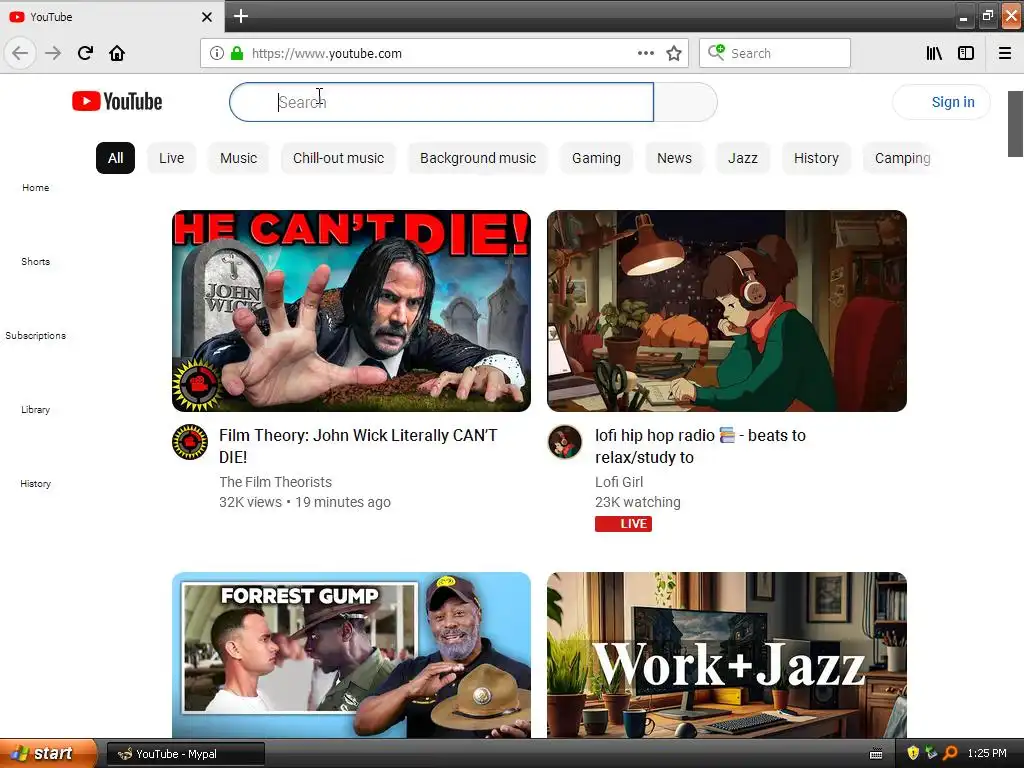Bookmark this page with the star icon
Image resolution: width=1024 pixels, height=768 pixels.
[674, 53]
